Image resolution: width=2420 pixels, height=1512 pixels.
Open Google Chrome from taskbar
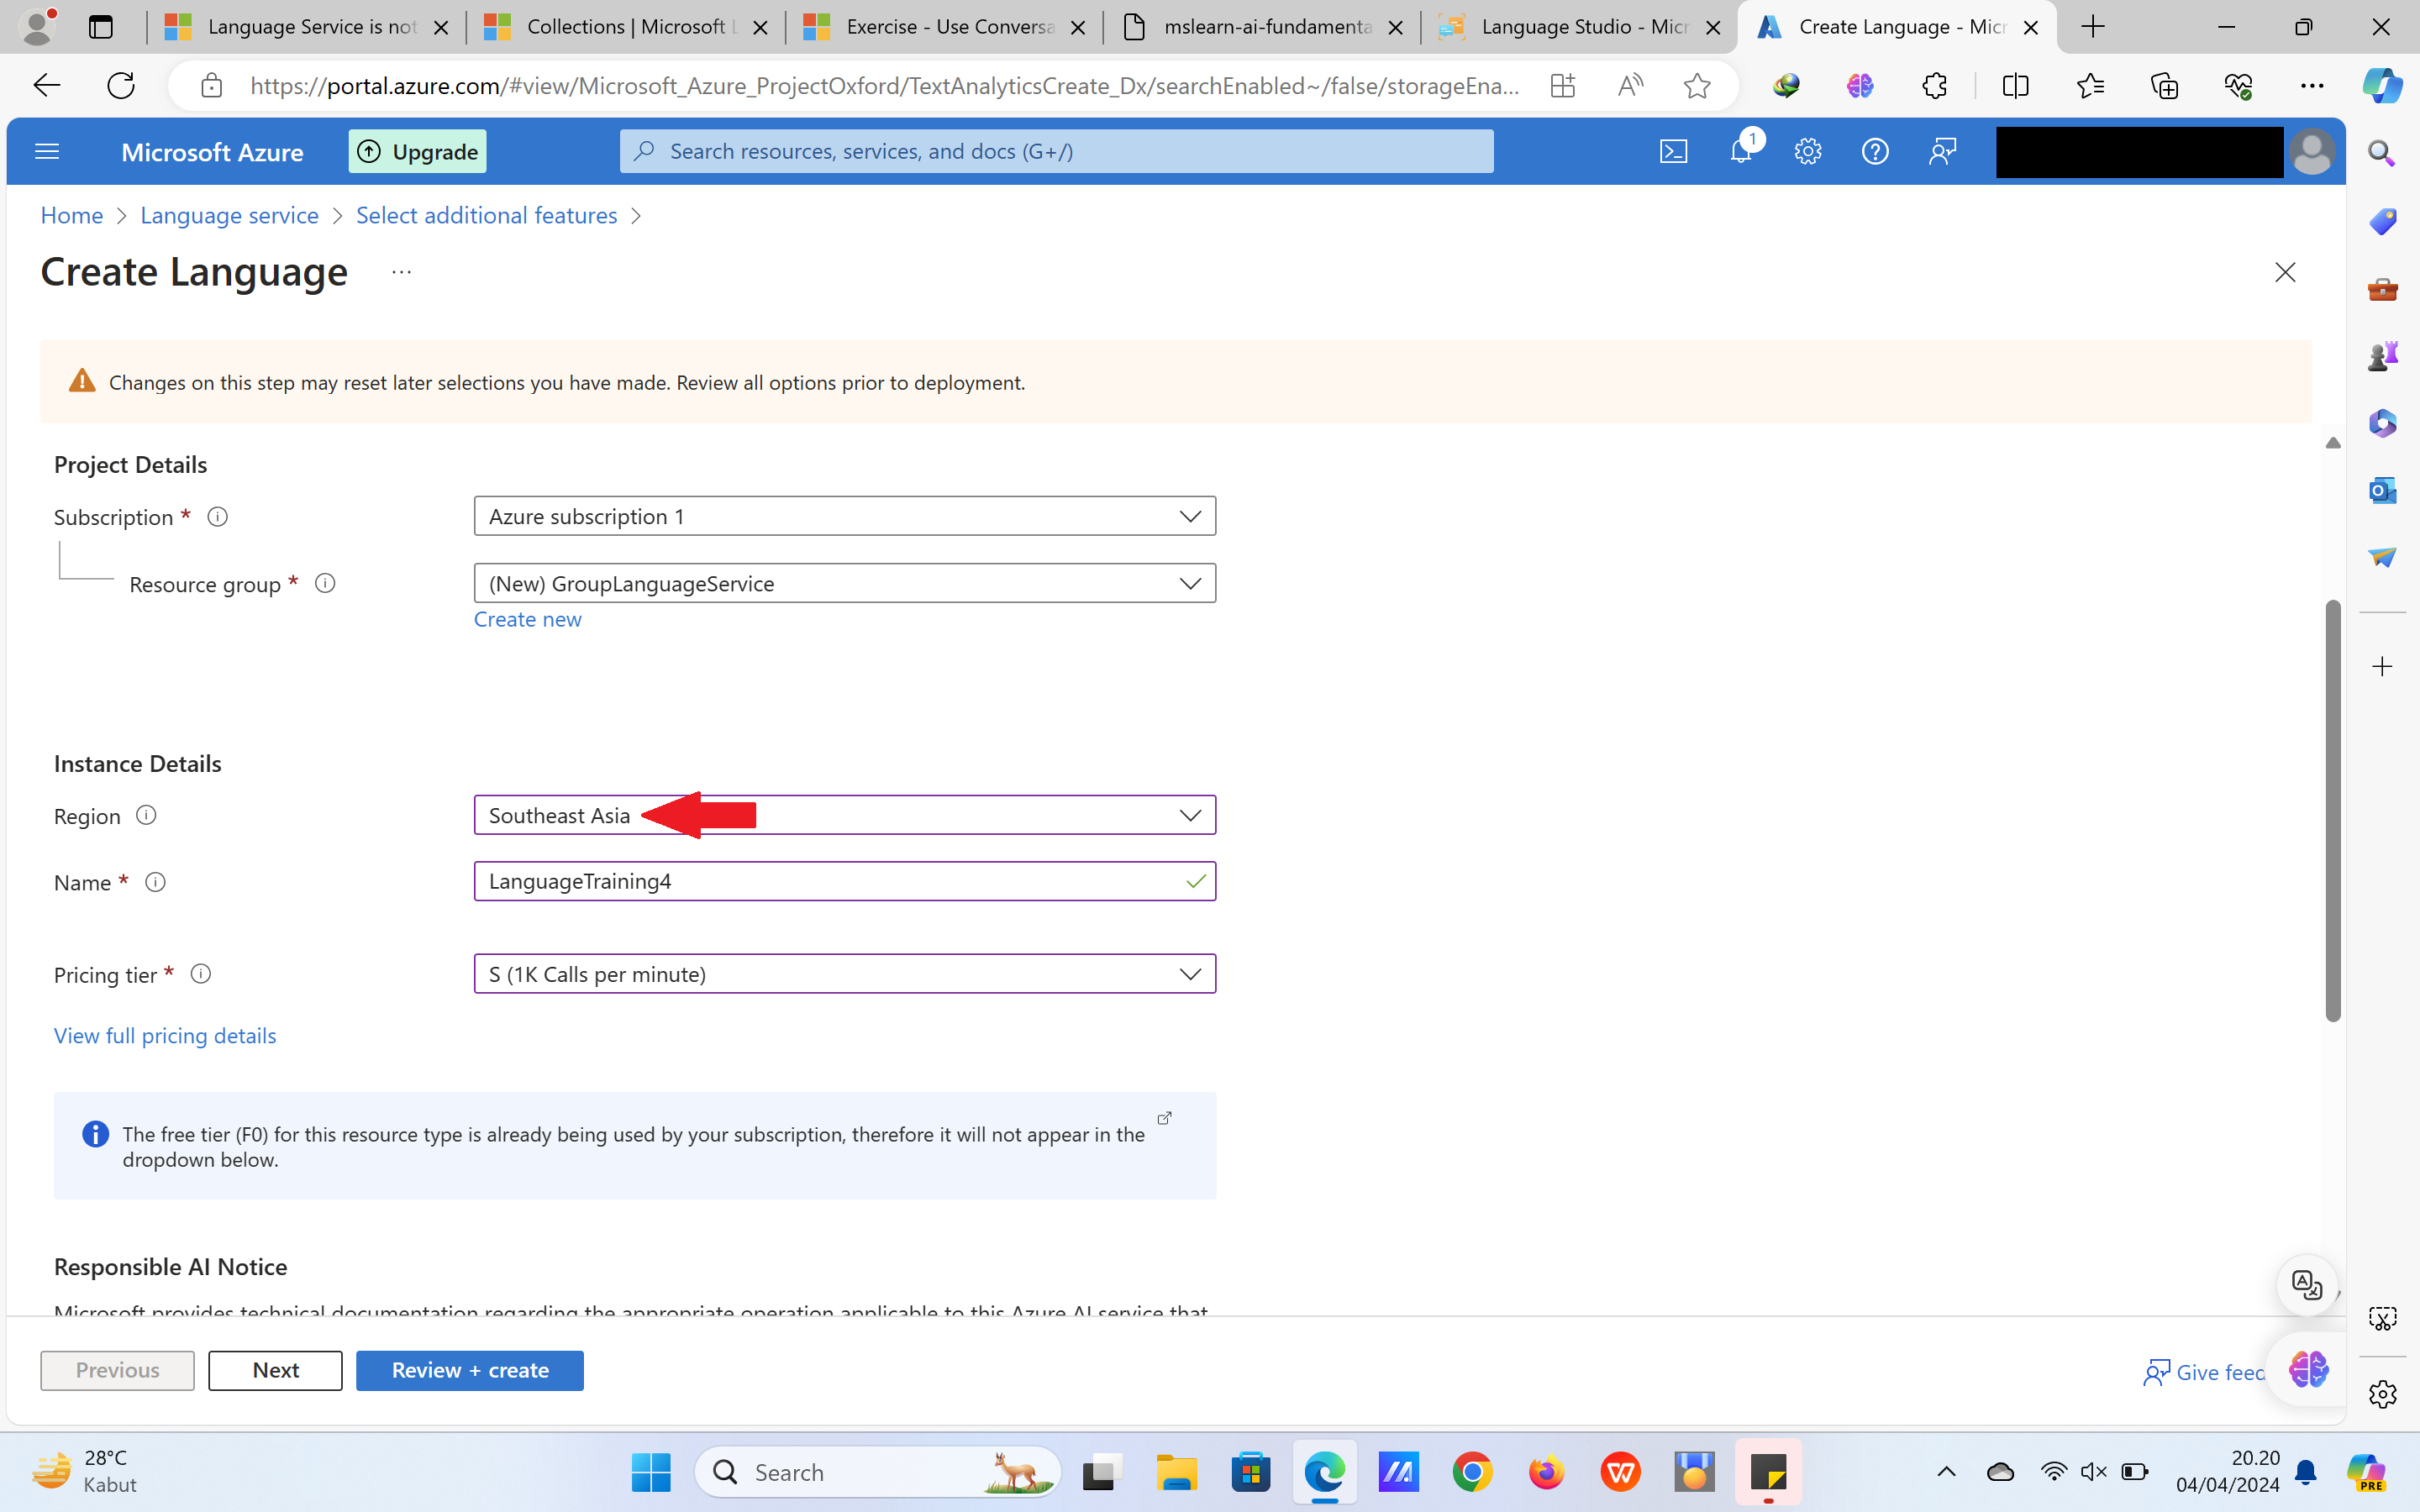point(1472,1472)
